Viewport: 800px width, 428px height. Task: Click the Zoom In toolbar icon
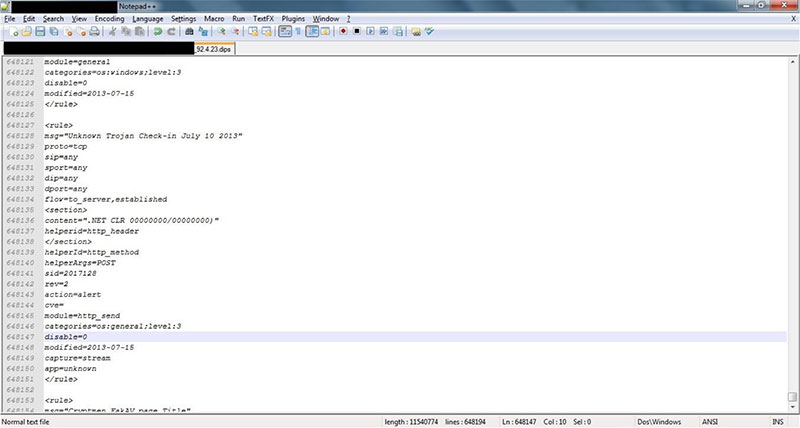coord(221,32)
